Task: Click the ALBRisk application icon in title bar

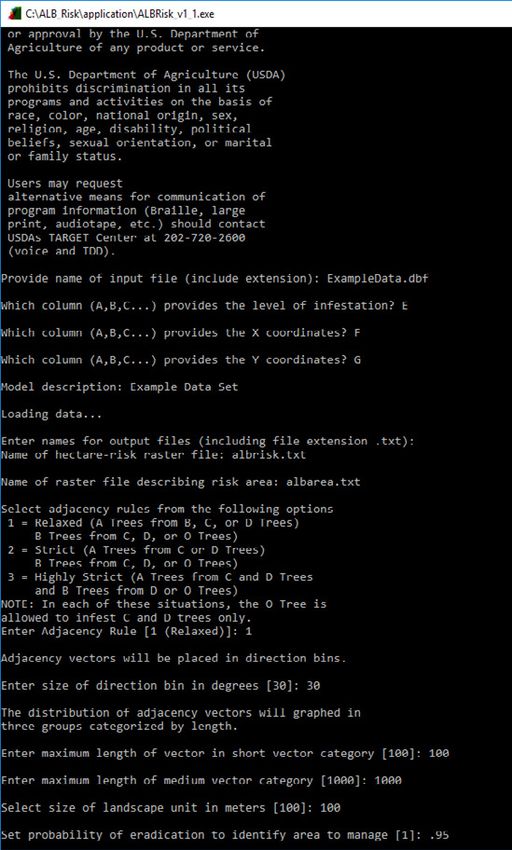Action: 16,14
